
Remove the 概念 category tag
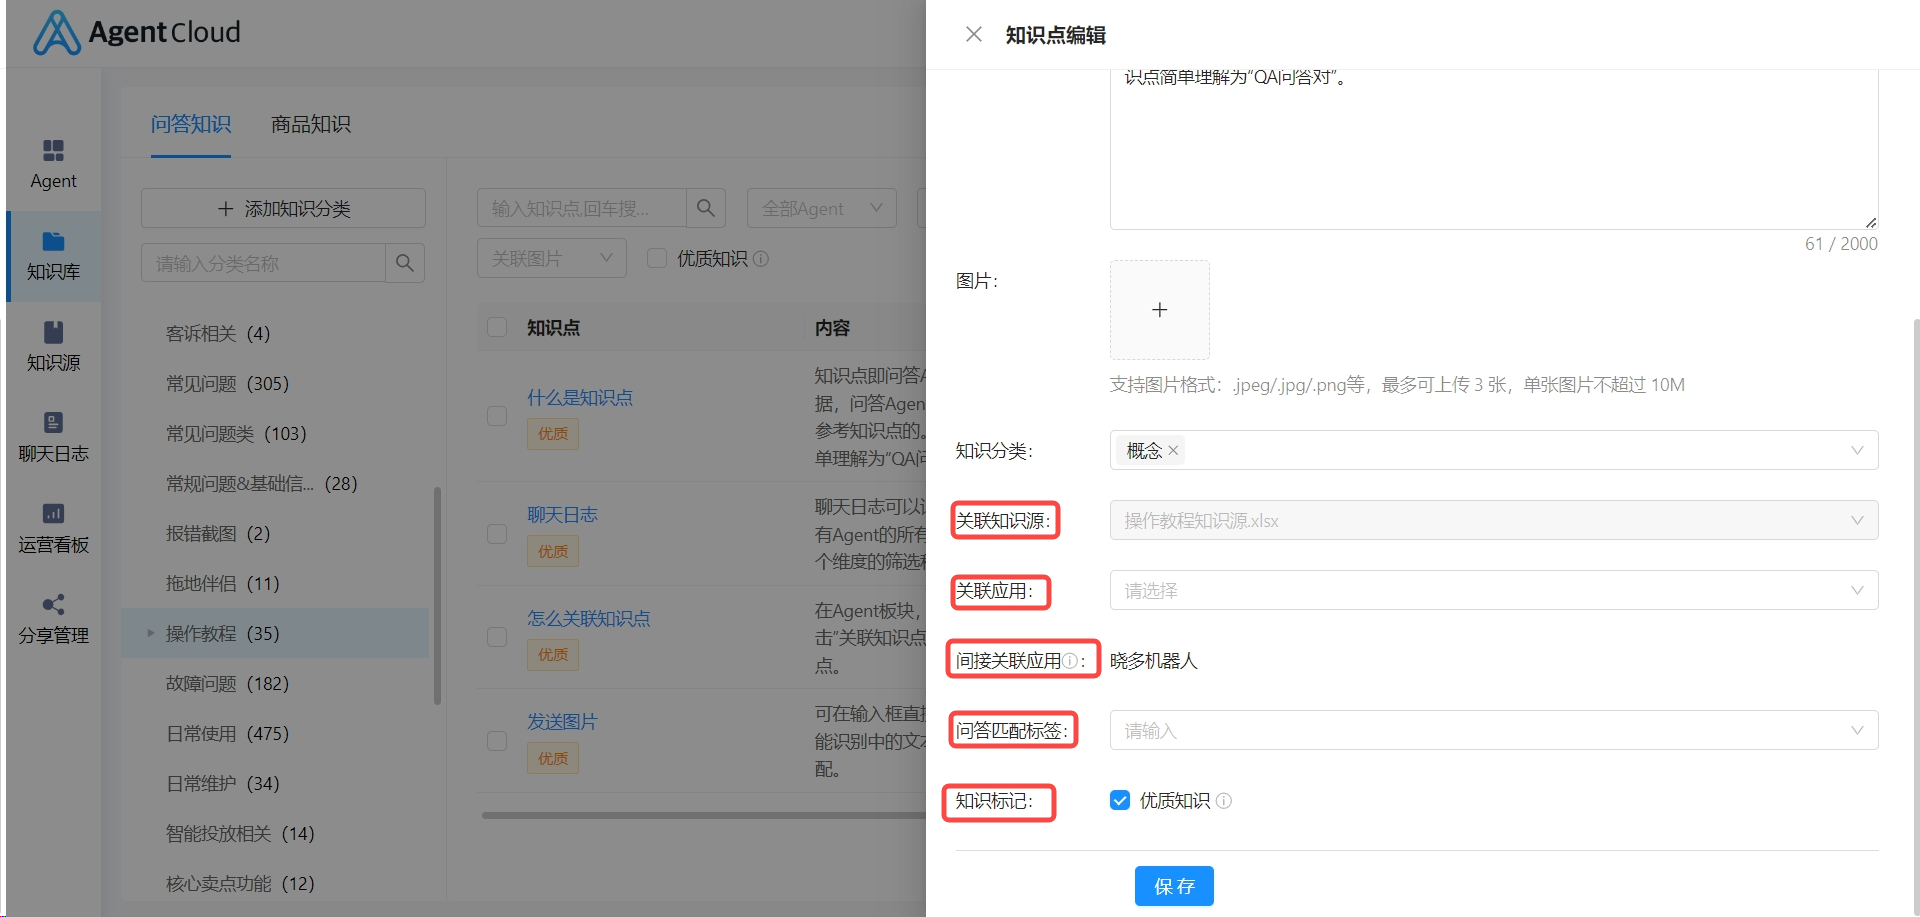click(1173, 451)
